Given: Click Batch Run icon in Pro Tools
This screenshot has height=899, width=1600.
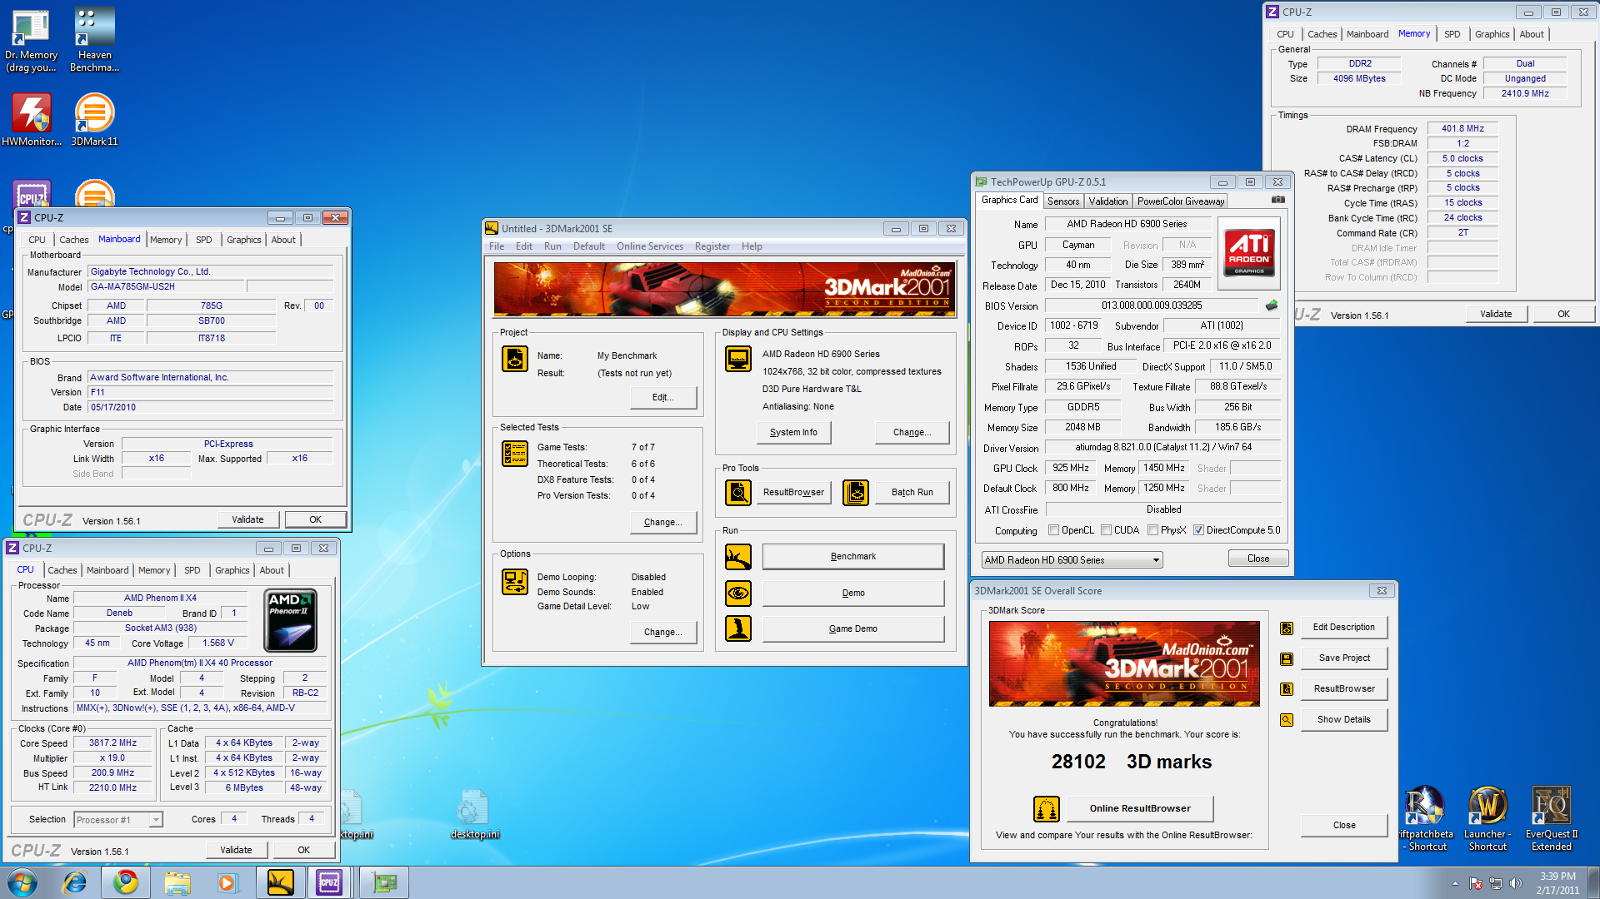Looking at the screenshot, I should (x=855, y=492).
